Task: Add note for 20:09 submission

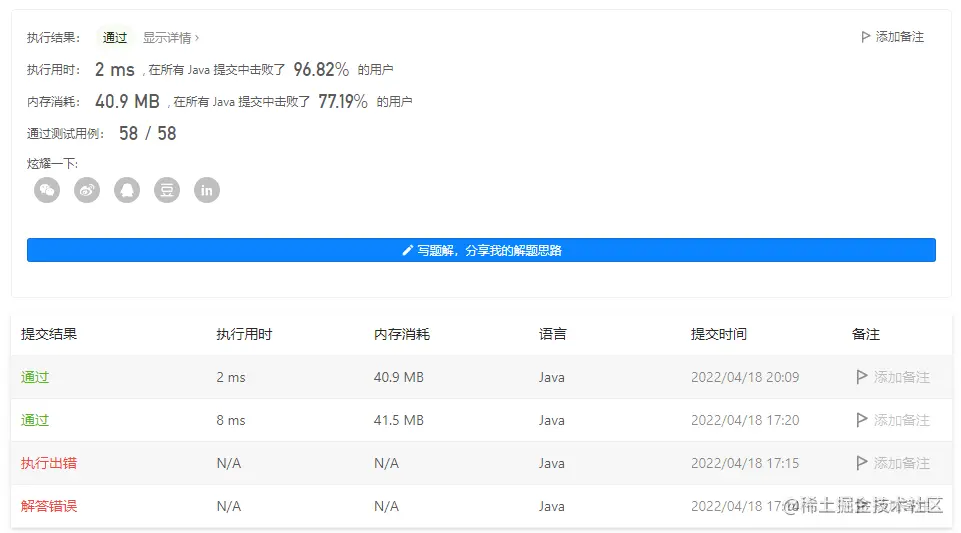Action: (893, 377)
